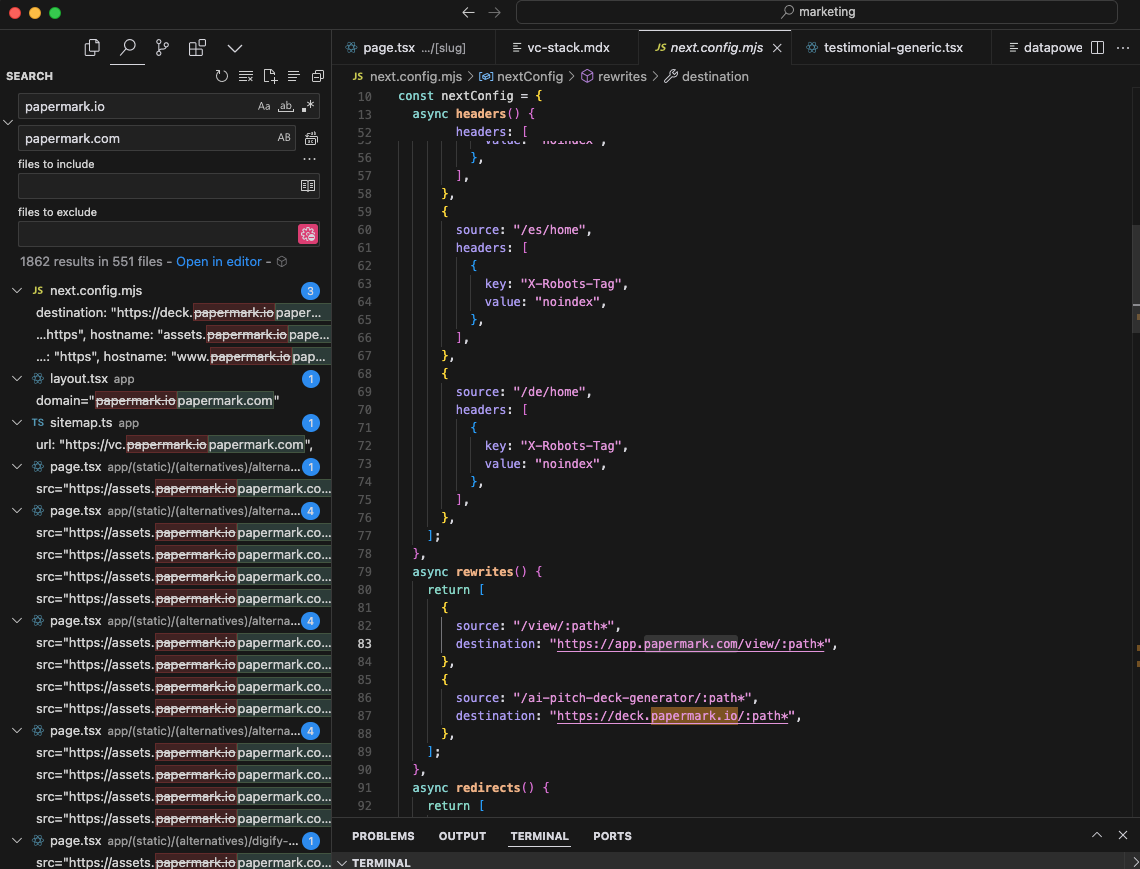The image size is (1140, 869).
Task: Open the PROBLEMS panel tab
Action: pos(383,836)
